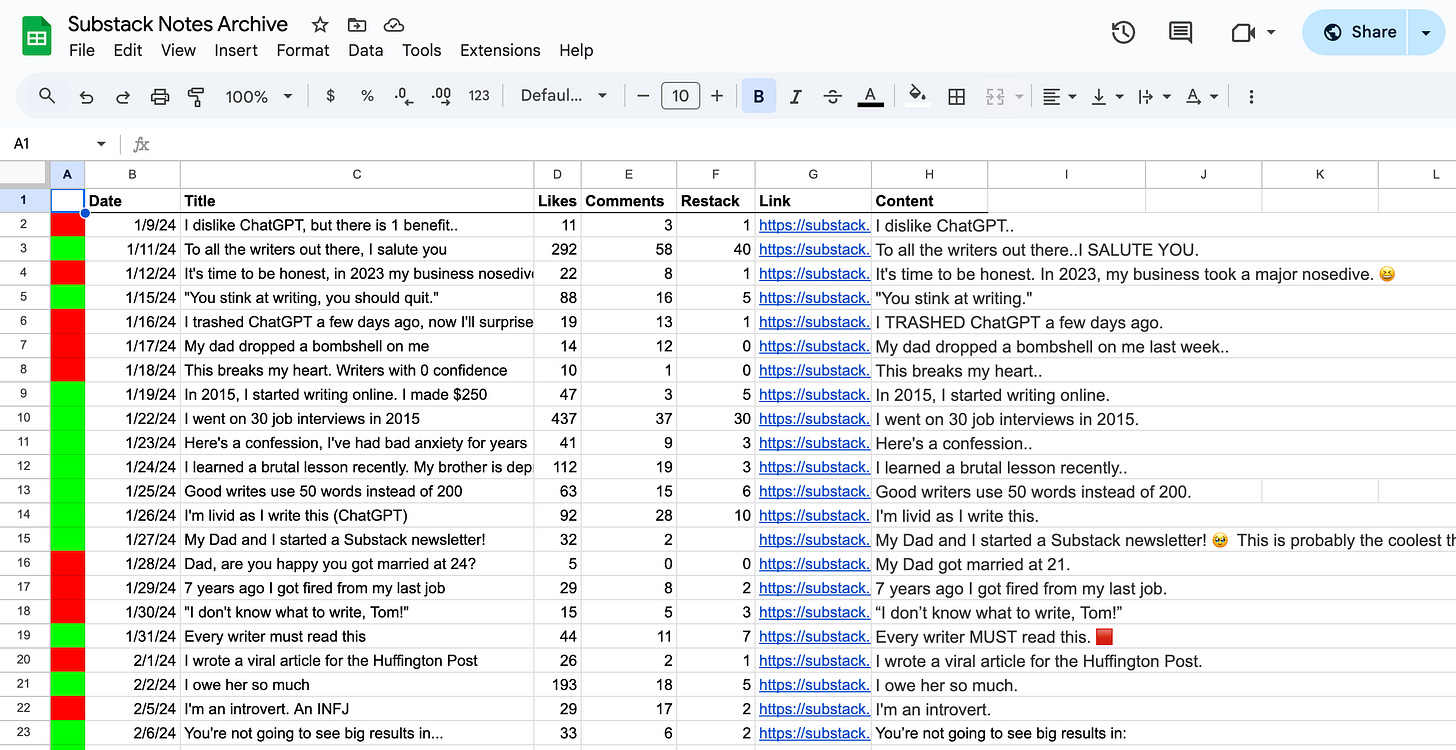The width and height of the screenshot is (1456, 750).
Task: Select the Restack header cell
Action: click(x=715, y=201)
